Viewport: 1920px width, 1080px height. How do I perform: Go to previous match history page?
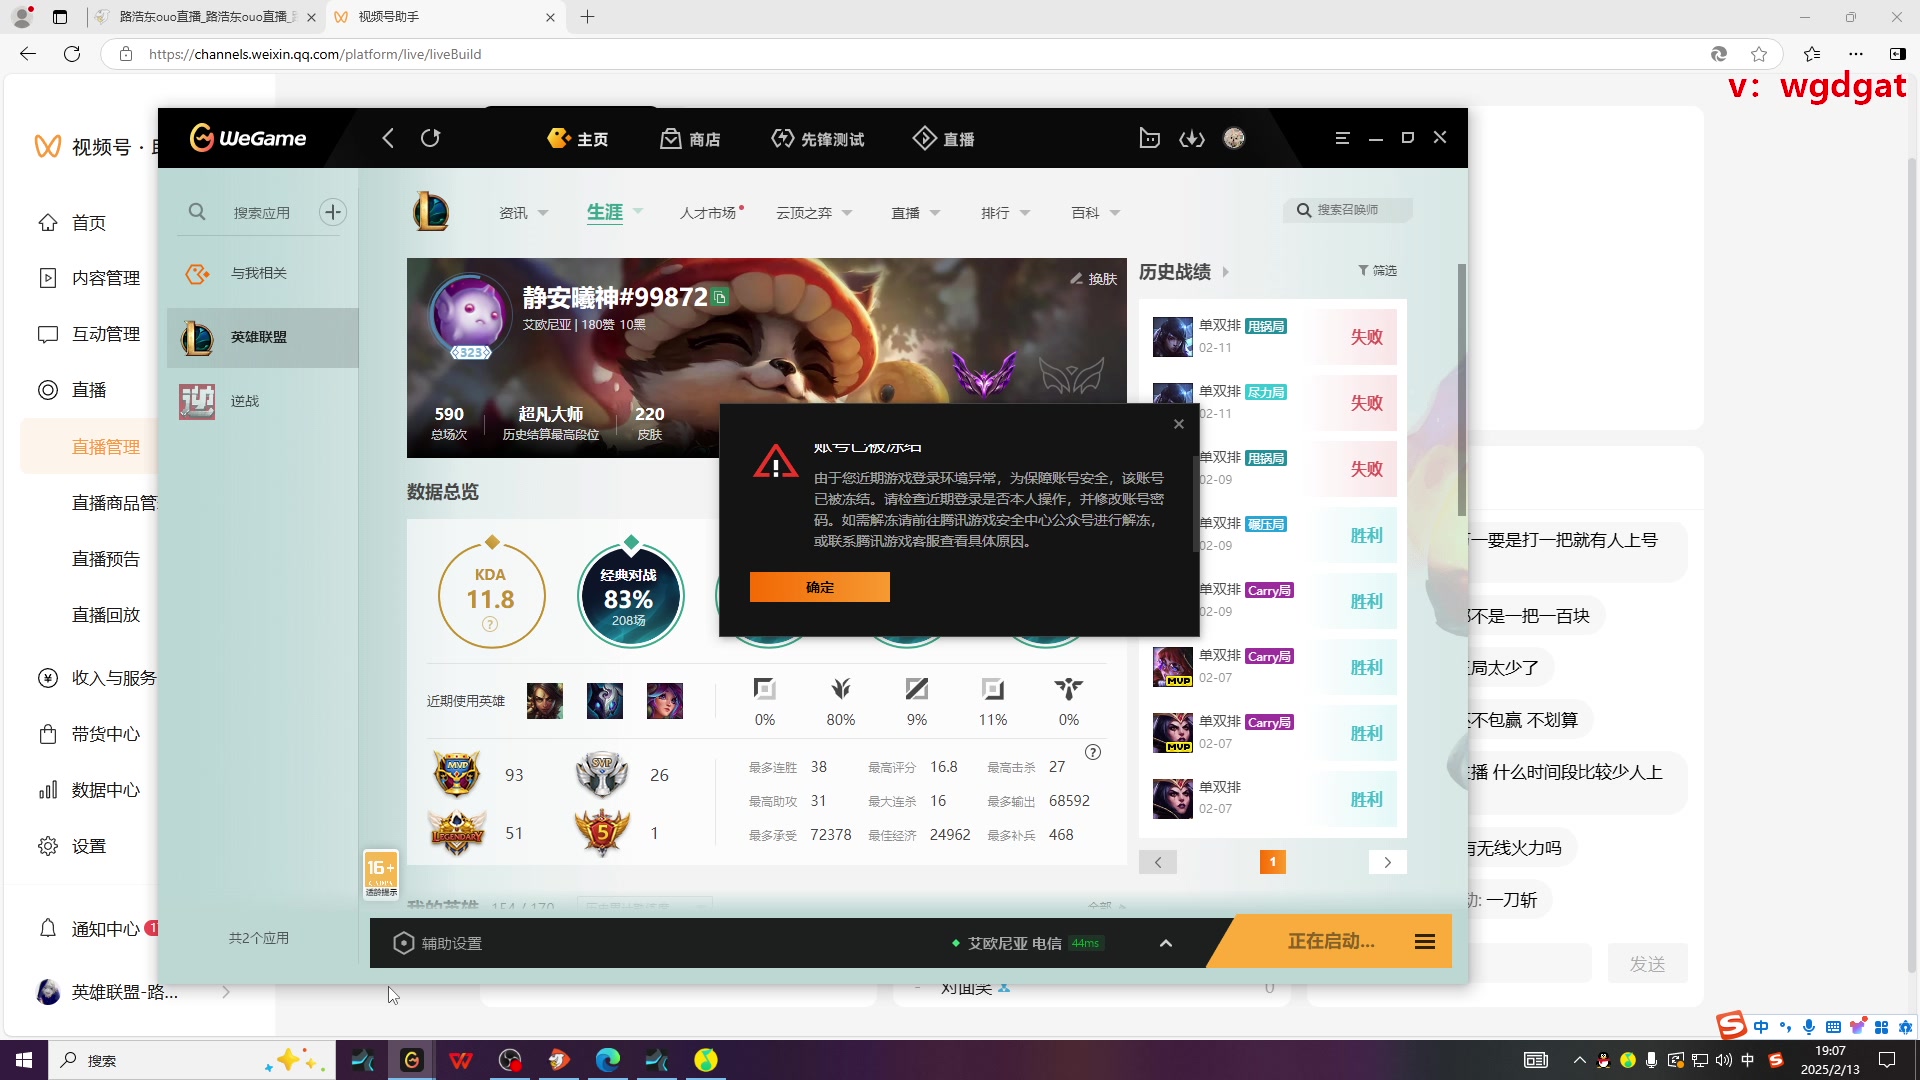[1158, 862]
